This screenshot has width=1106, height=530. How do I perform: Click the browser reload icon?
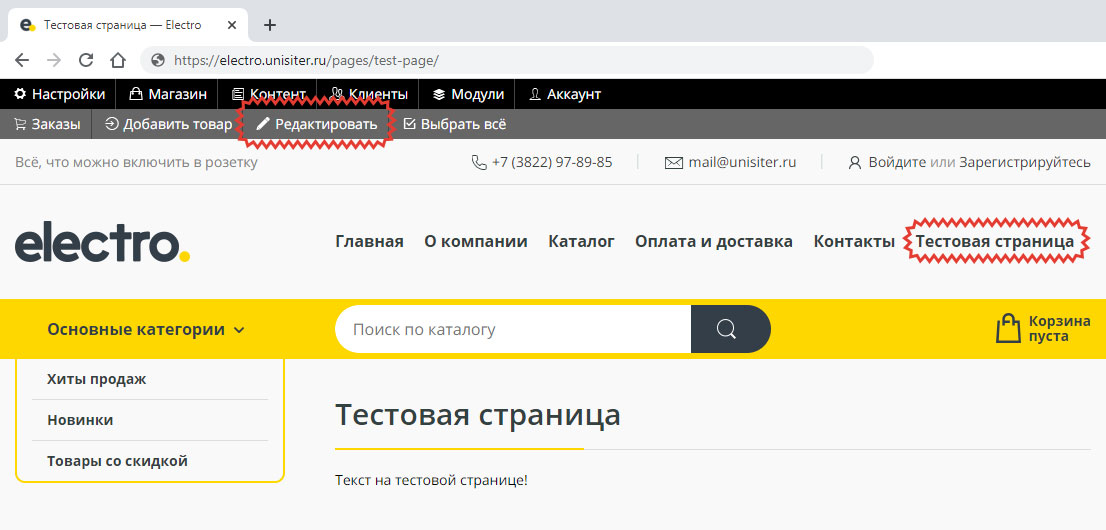click(86, 60)
